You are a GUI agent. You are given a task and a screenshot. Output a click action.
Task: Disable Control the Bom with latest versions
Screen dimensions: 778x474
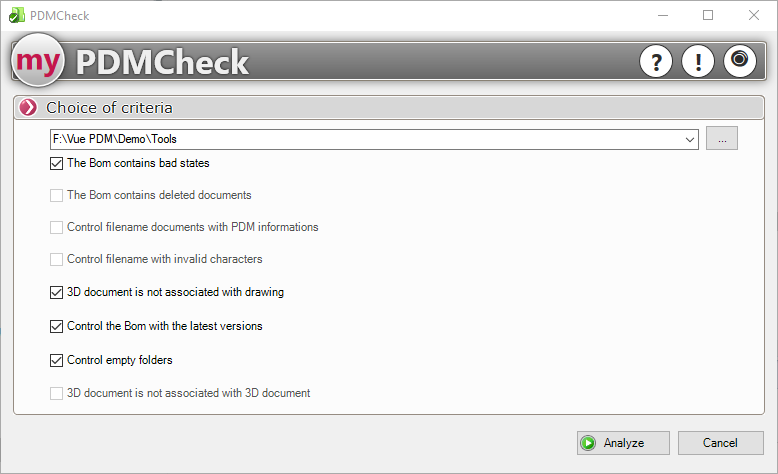pos(56,326)
